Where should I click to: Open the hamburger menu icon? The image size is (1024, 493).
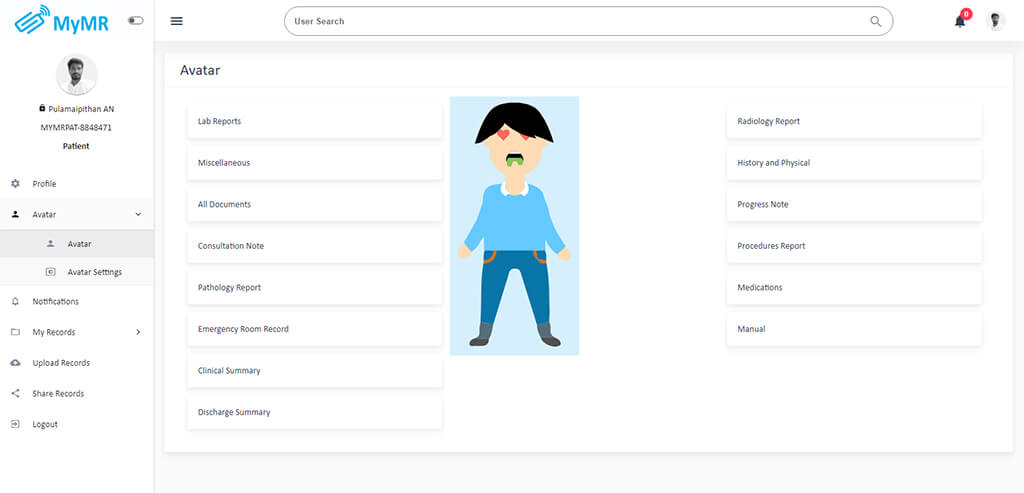click(x=176, y=21)
